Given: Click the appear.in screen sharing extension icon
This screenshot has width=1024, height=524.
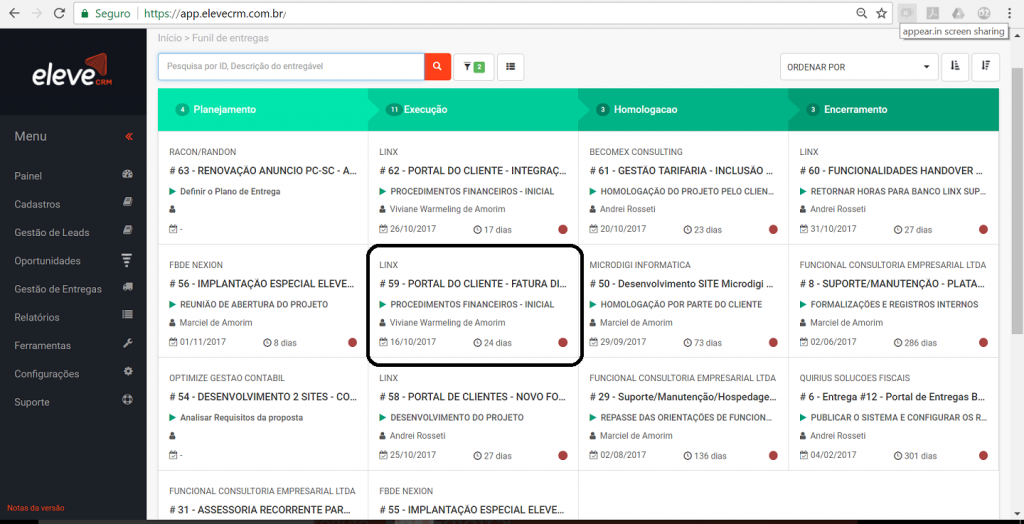Looking at the screenshot, I should coord(905,13).
